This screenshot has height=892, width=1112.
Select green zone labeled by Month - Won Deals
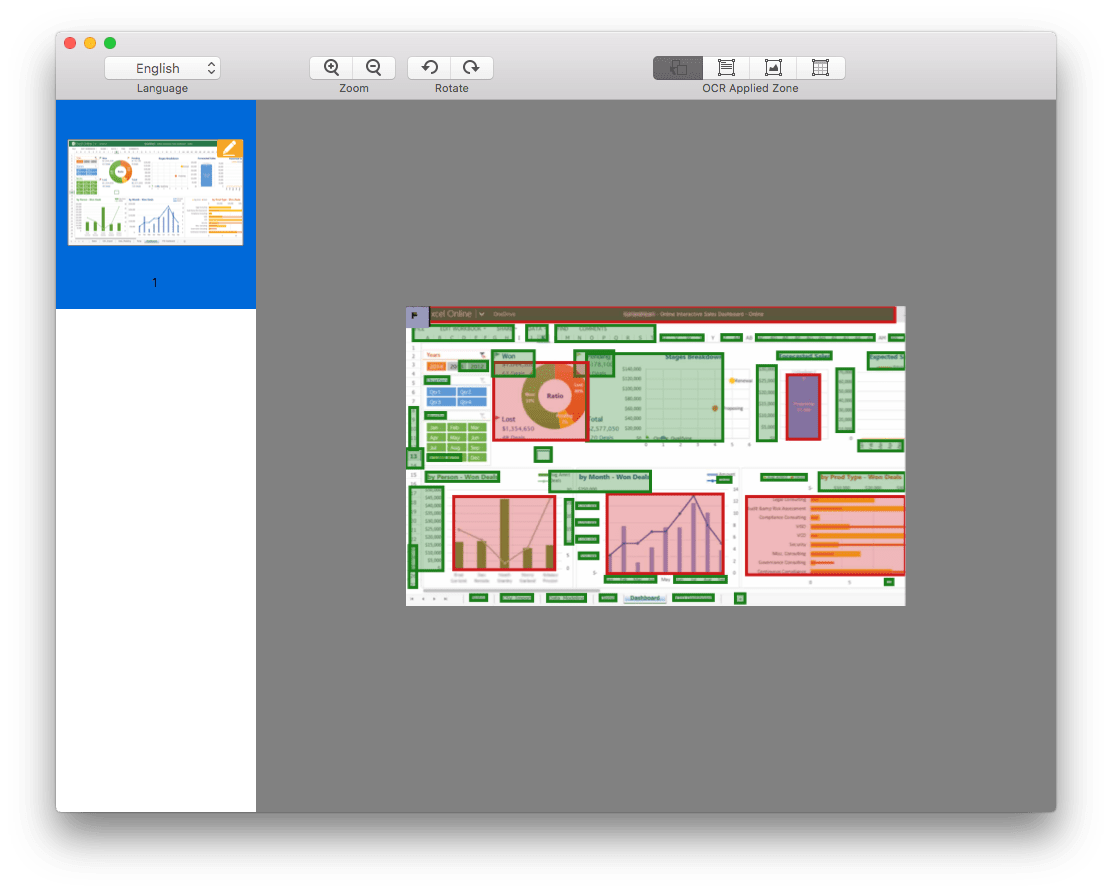click(x=600, y=481)
